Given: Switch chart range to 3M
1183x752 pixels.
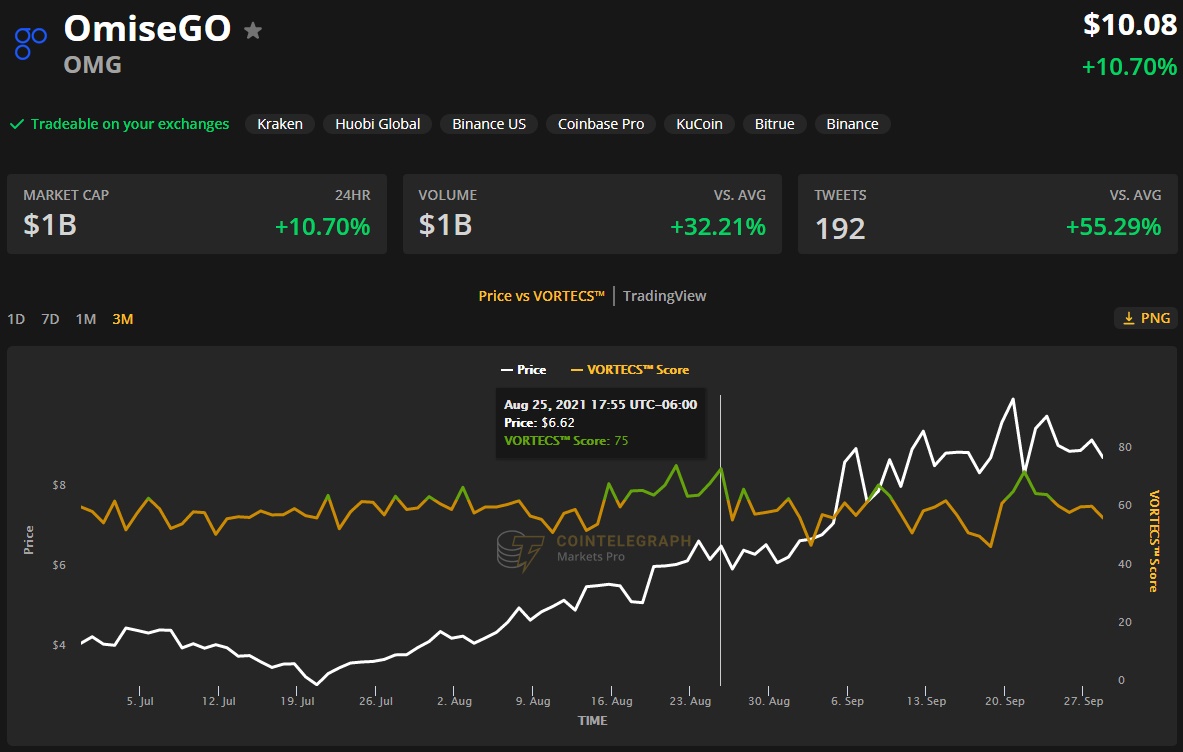Looking at the screenshot, I should 123,319.
